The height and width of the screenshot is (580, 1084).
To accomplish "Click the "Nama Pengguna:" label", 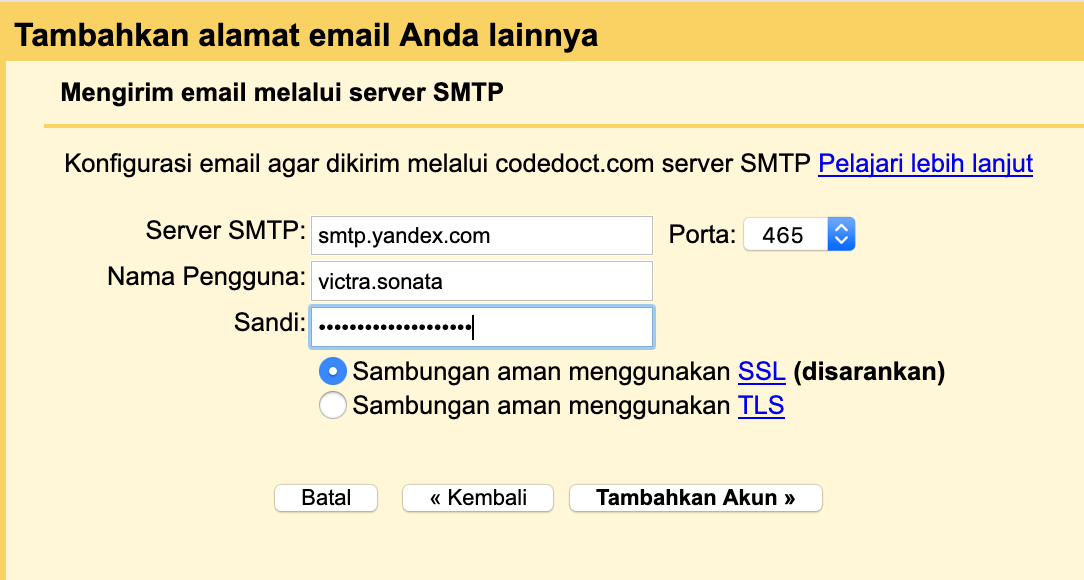I will [x=206, y=277].
